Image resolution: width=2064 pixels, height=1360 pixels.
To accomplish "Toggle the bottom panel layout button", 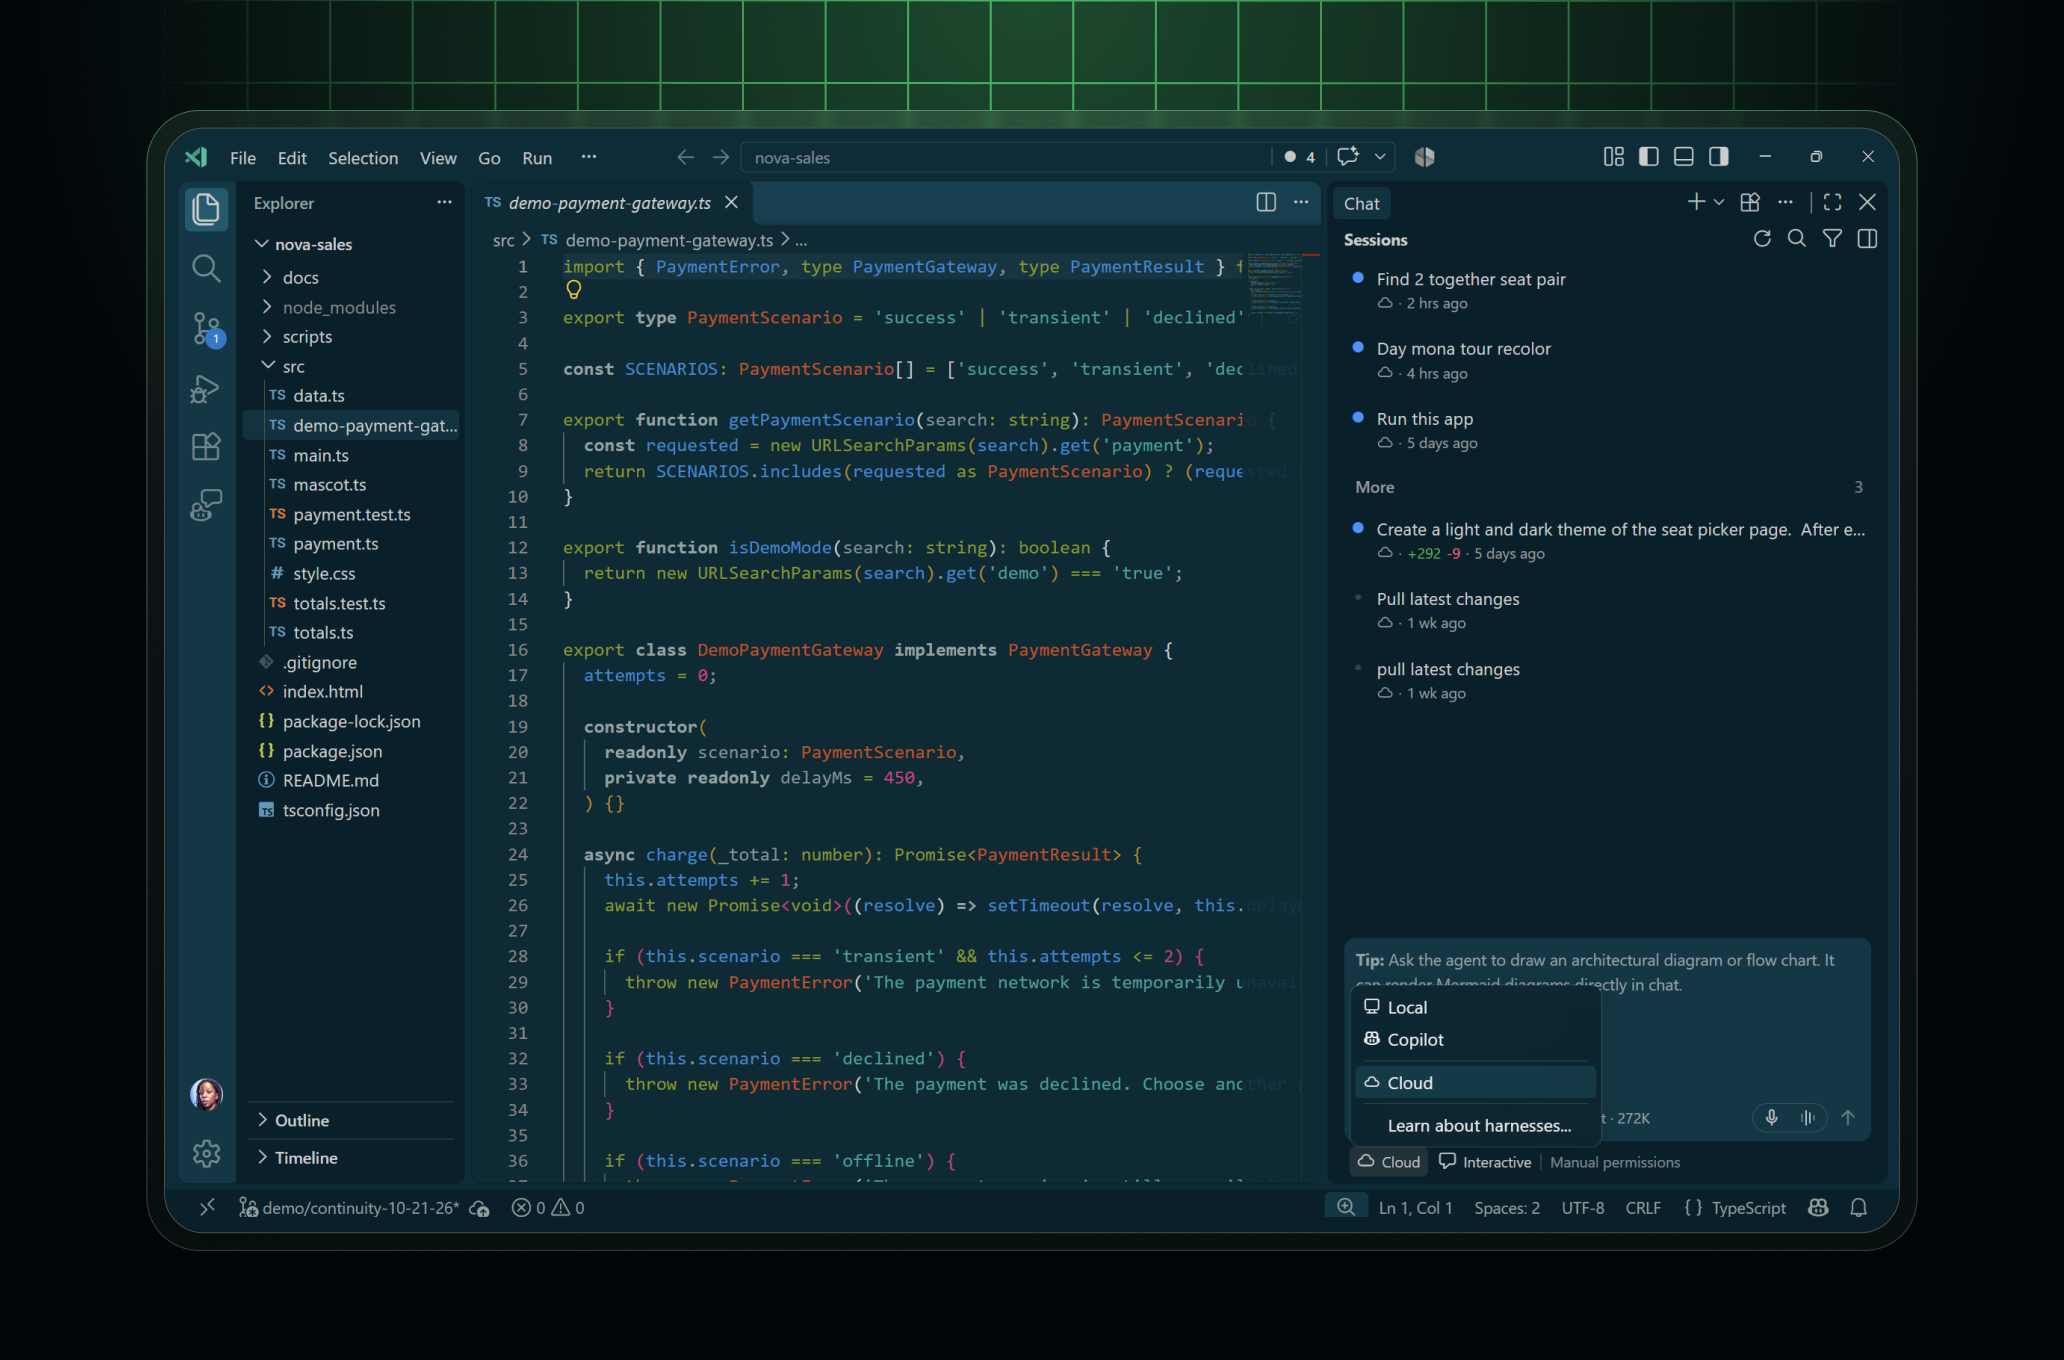I will 1684,157.
